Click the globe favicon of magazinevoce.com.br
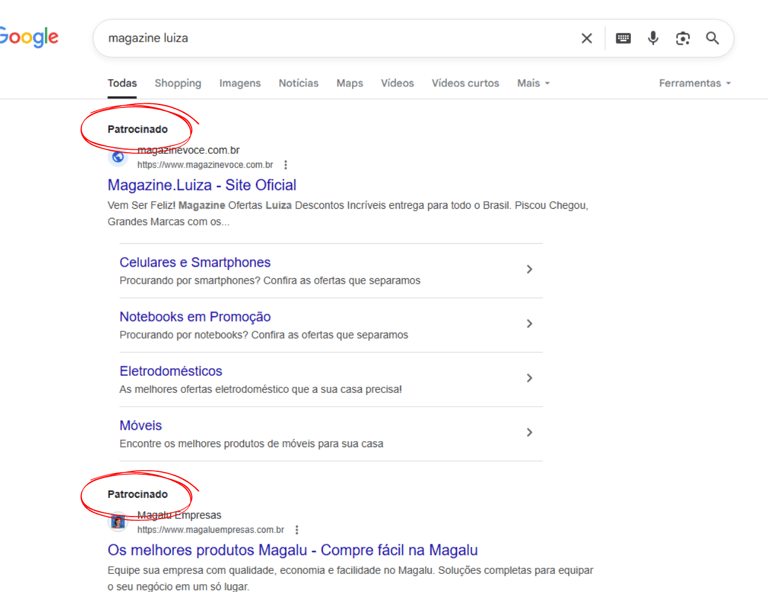 [118, 157]
